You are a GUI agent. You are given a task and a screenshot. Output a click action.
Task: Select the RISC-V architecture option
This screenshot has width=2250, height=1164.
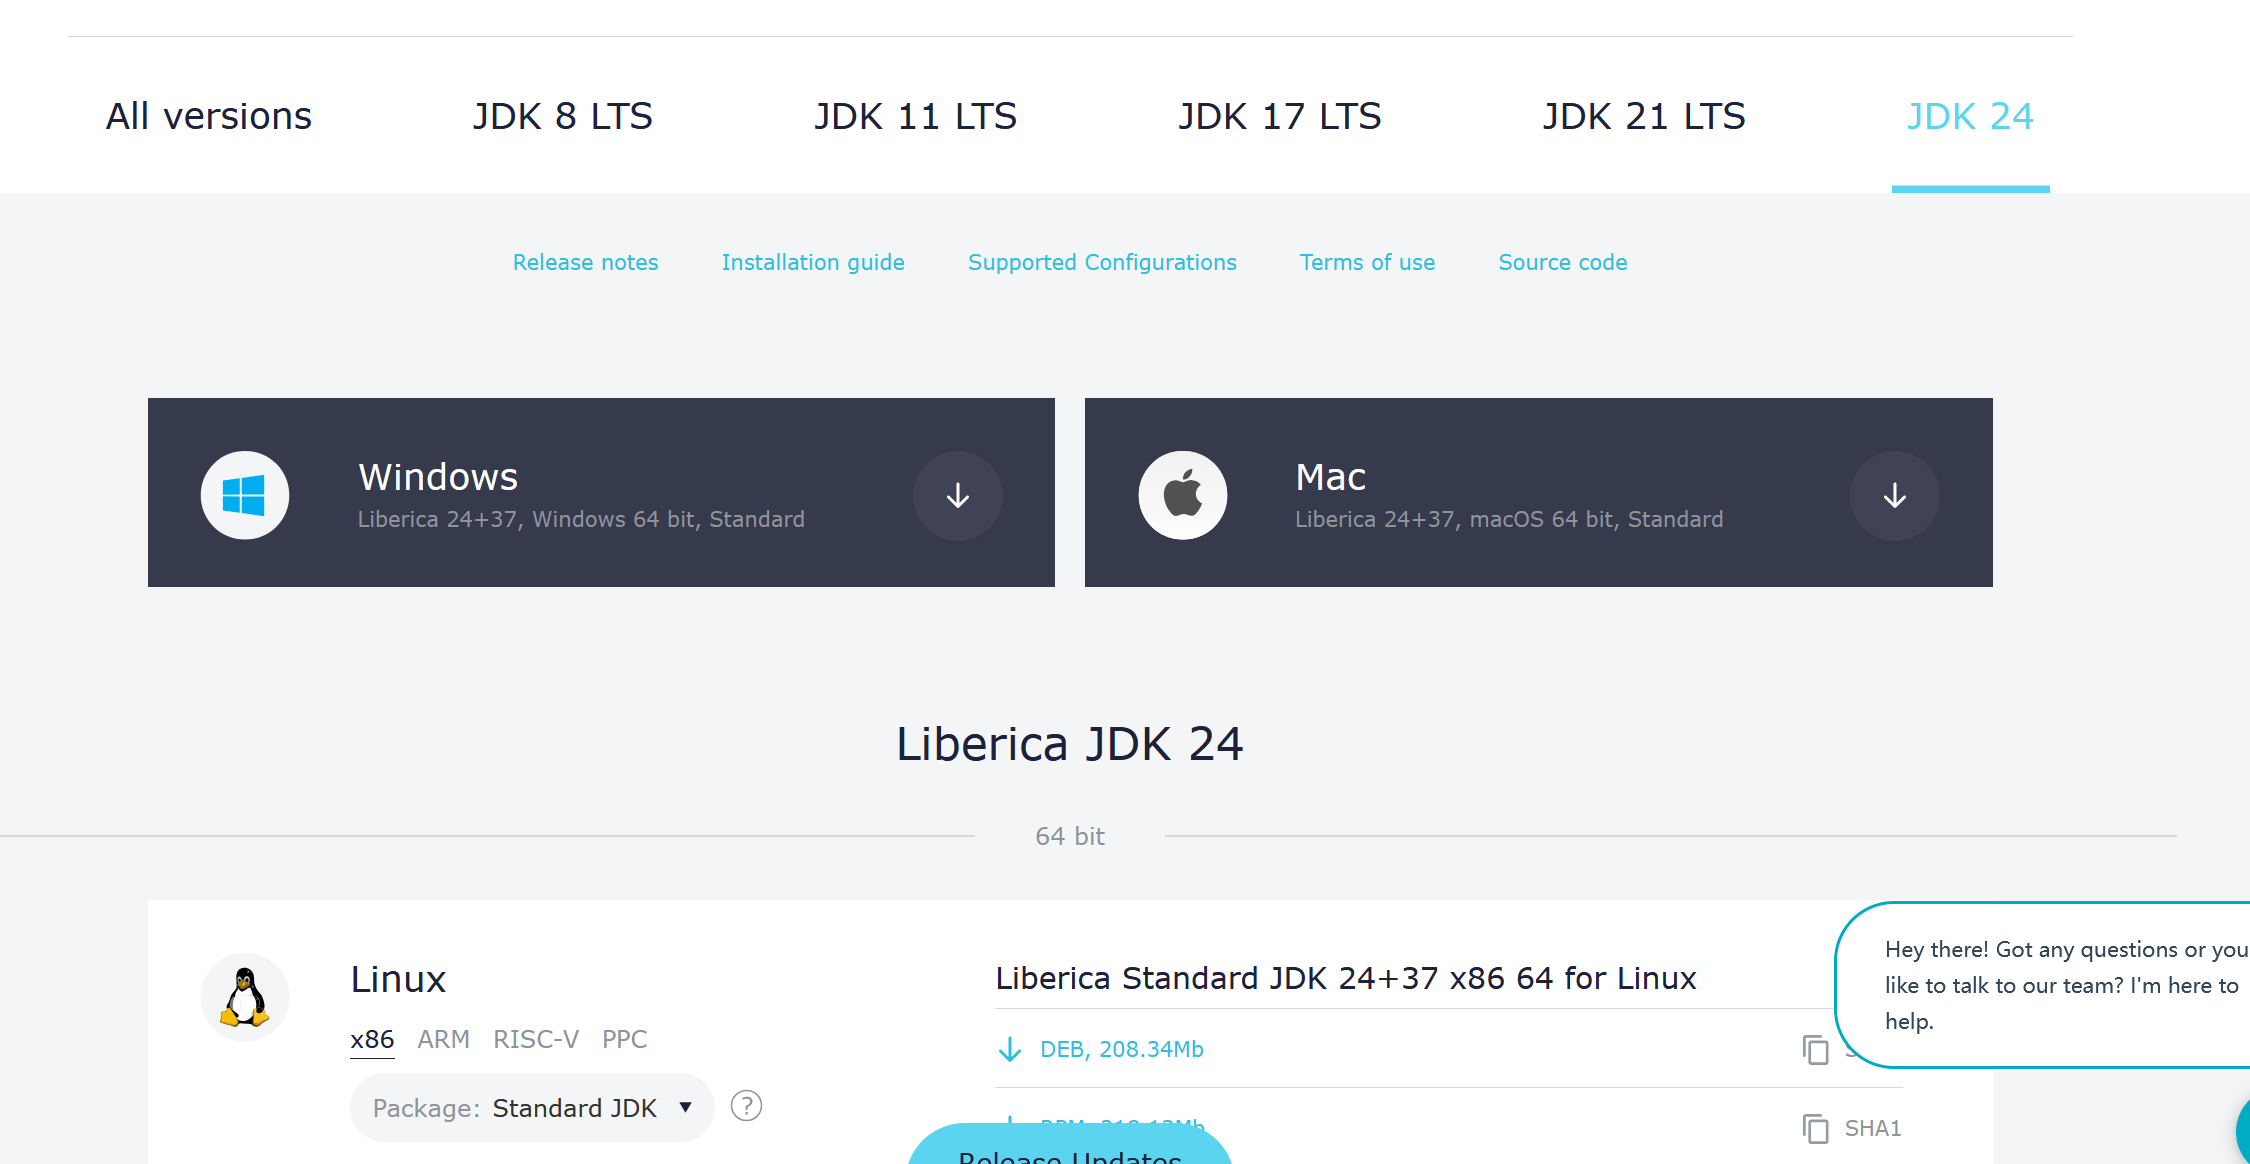click(536, 1039)
